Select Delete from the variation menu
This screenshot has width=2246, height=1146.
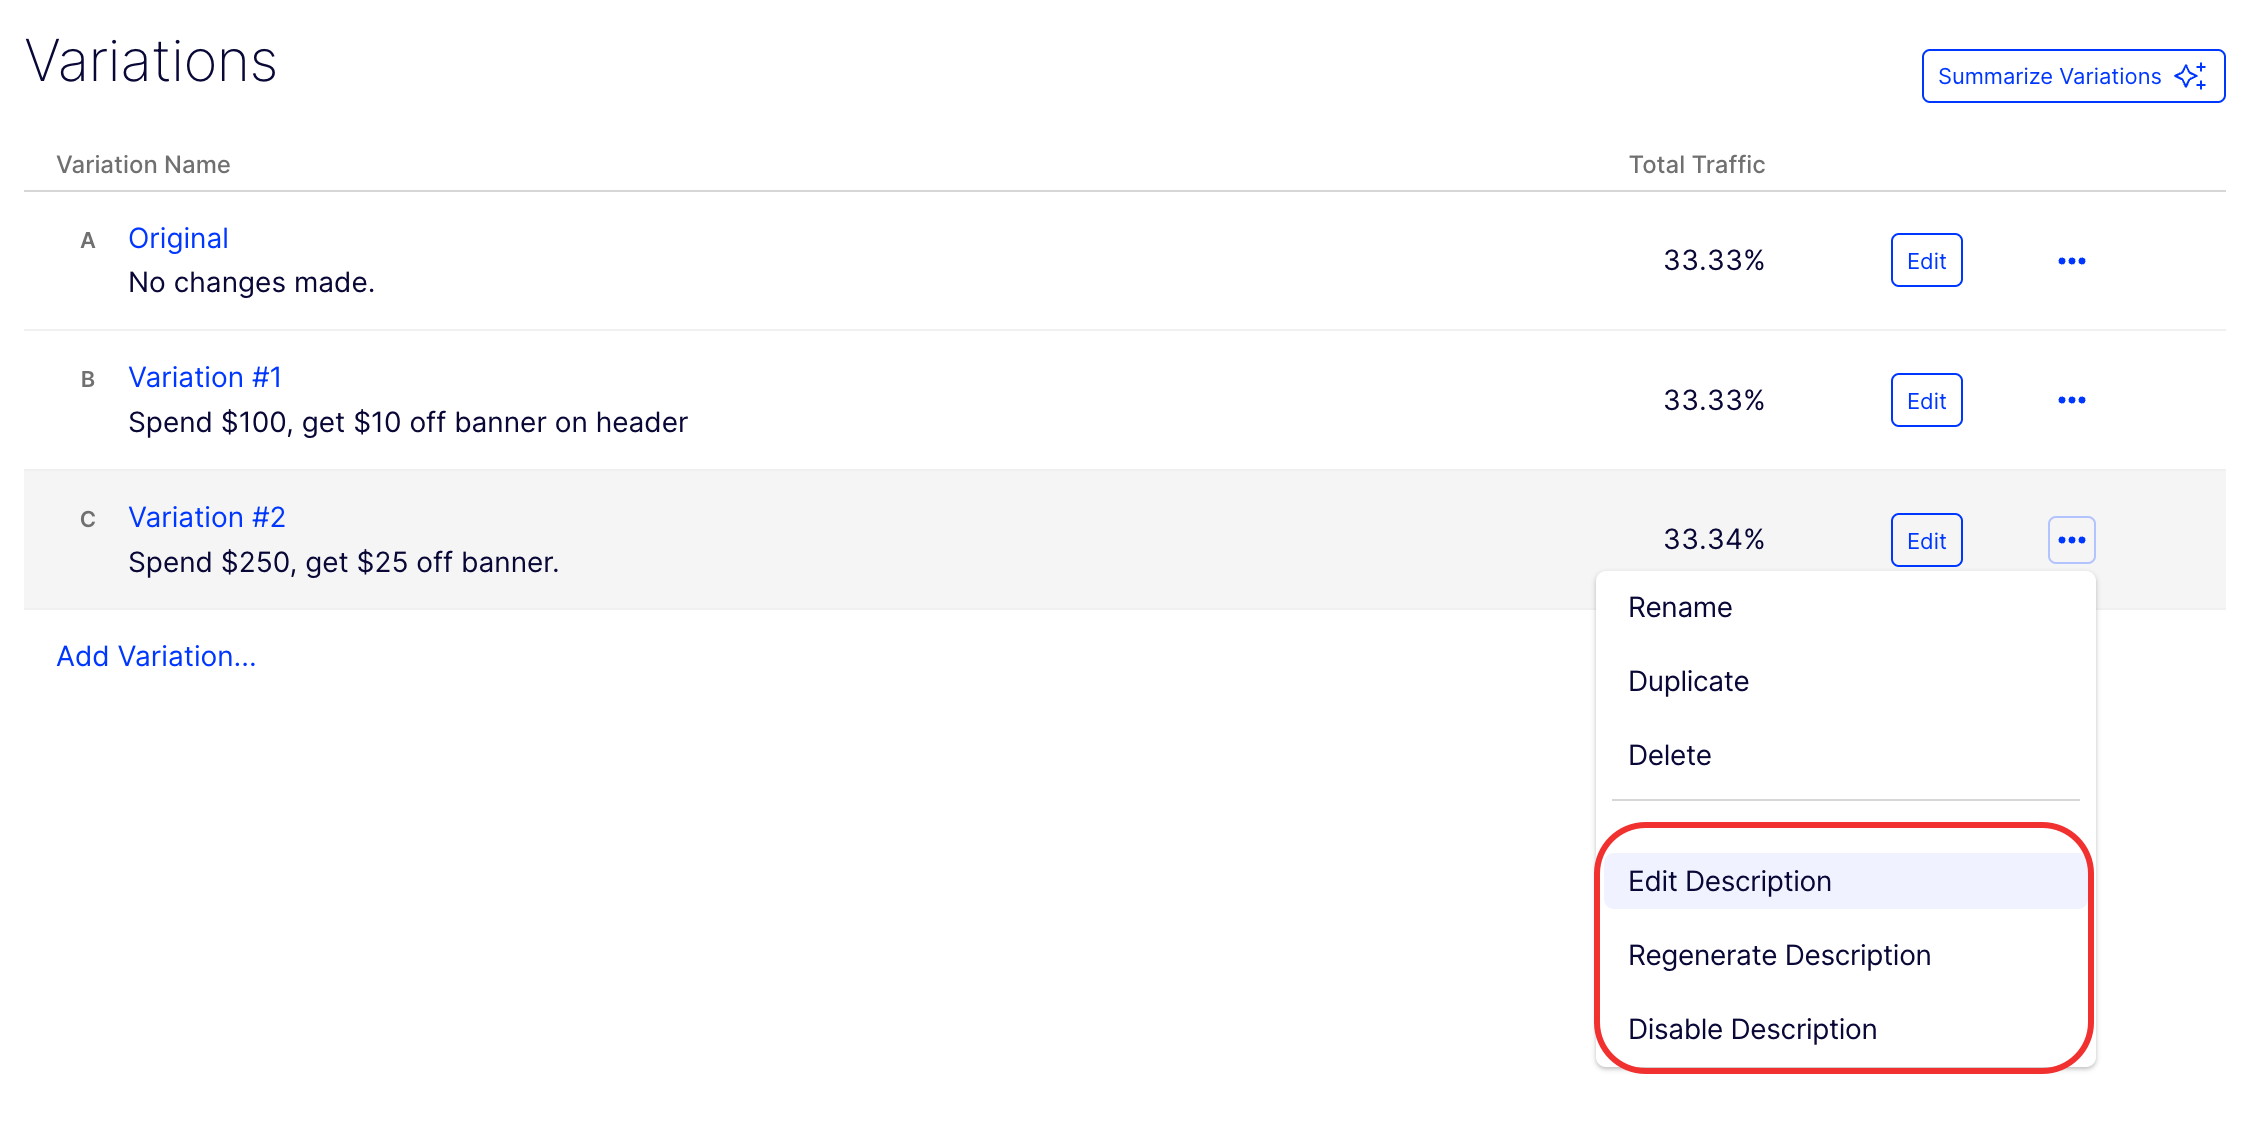tap(1669, 755)
